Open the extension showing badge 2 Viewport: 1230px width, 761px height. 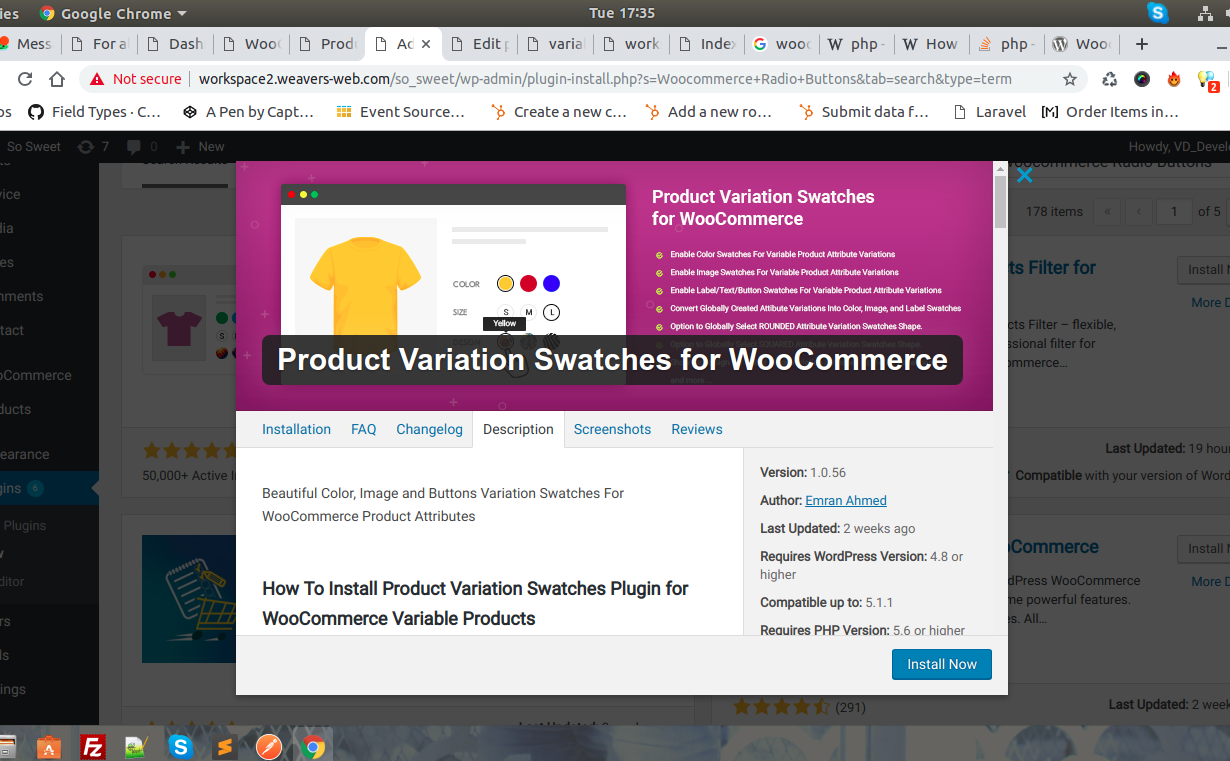1207,80
